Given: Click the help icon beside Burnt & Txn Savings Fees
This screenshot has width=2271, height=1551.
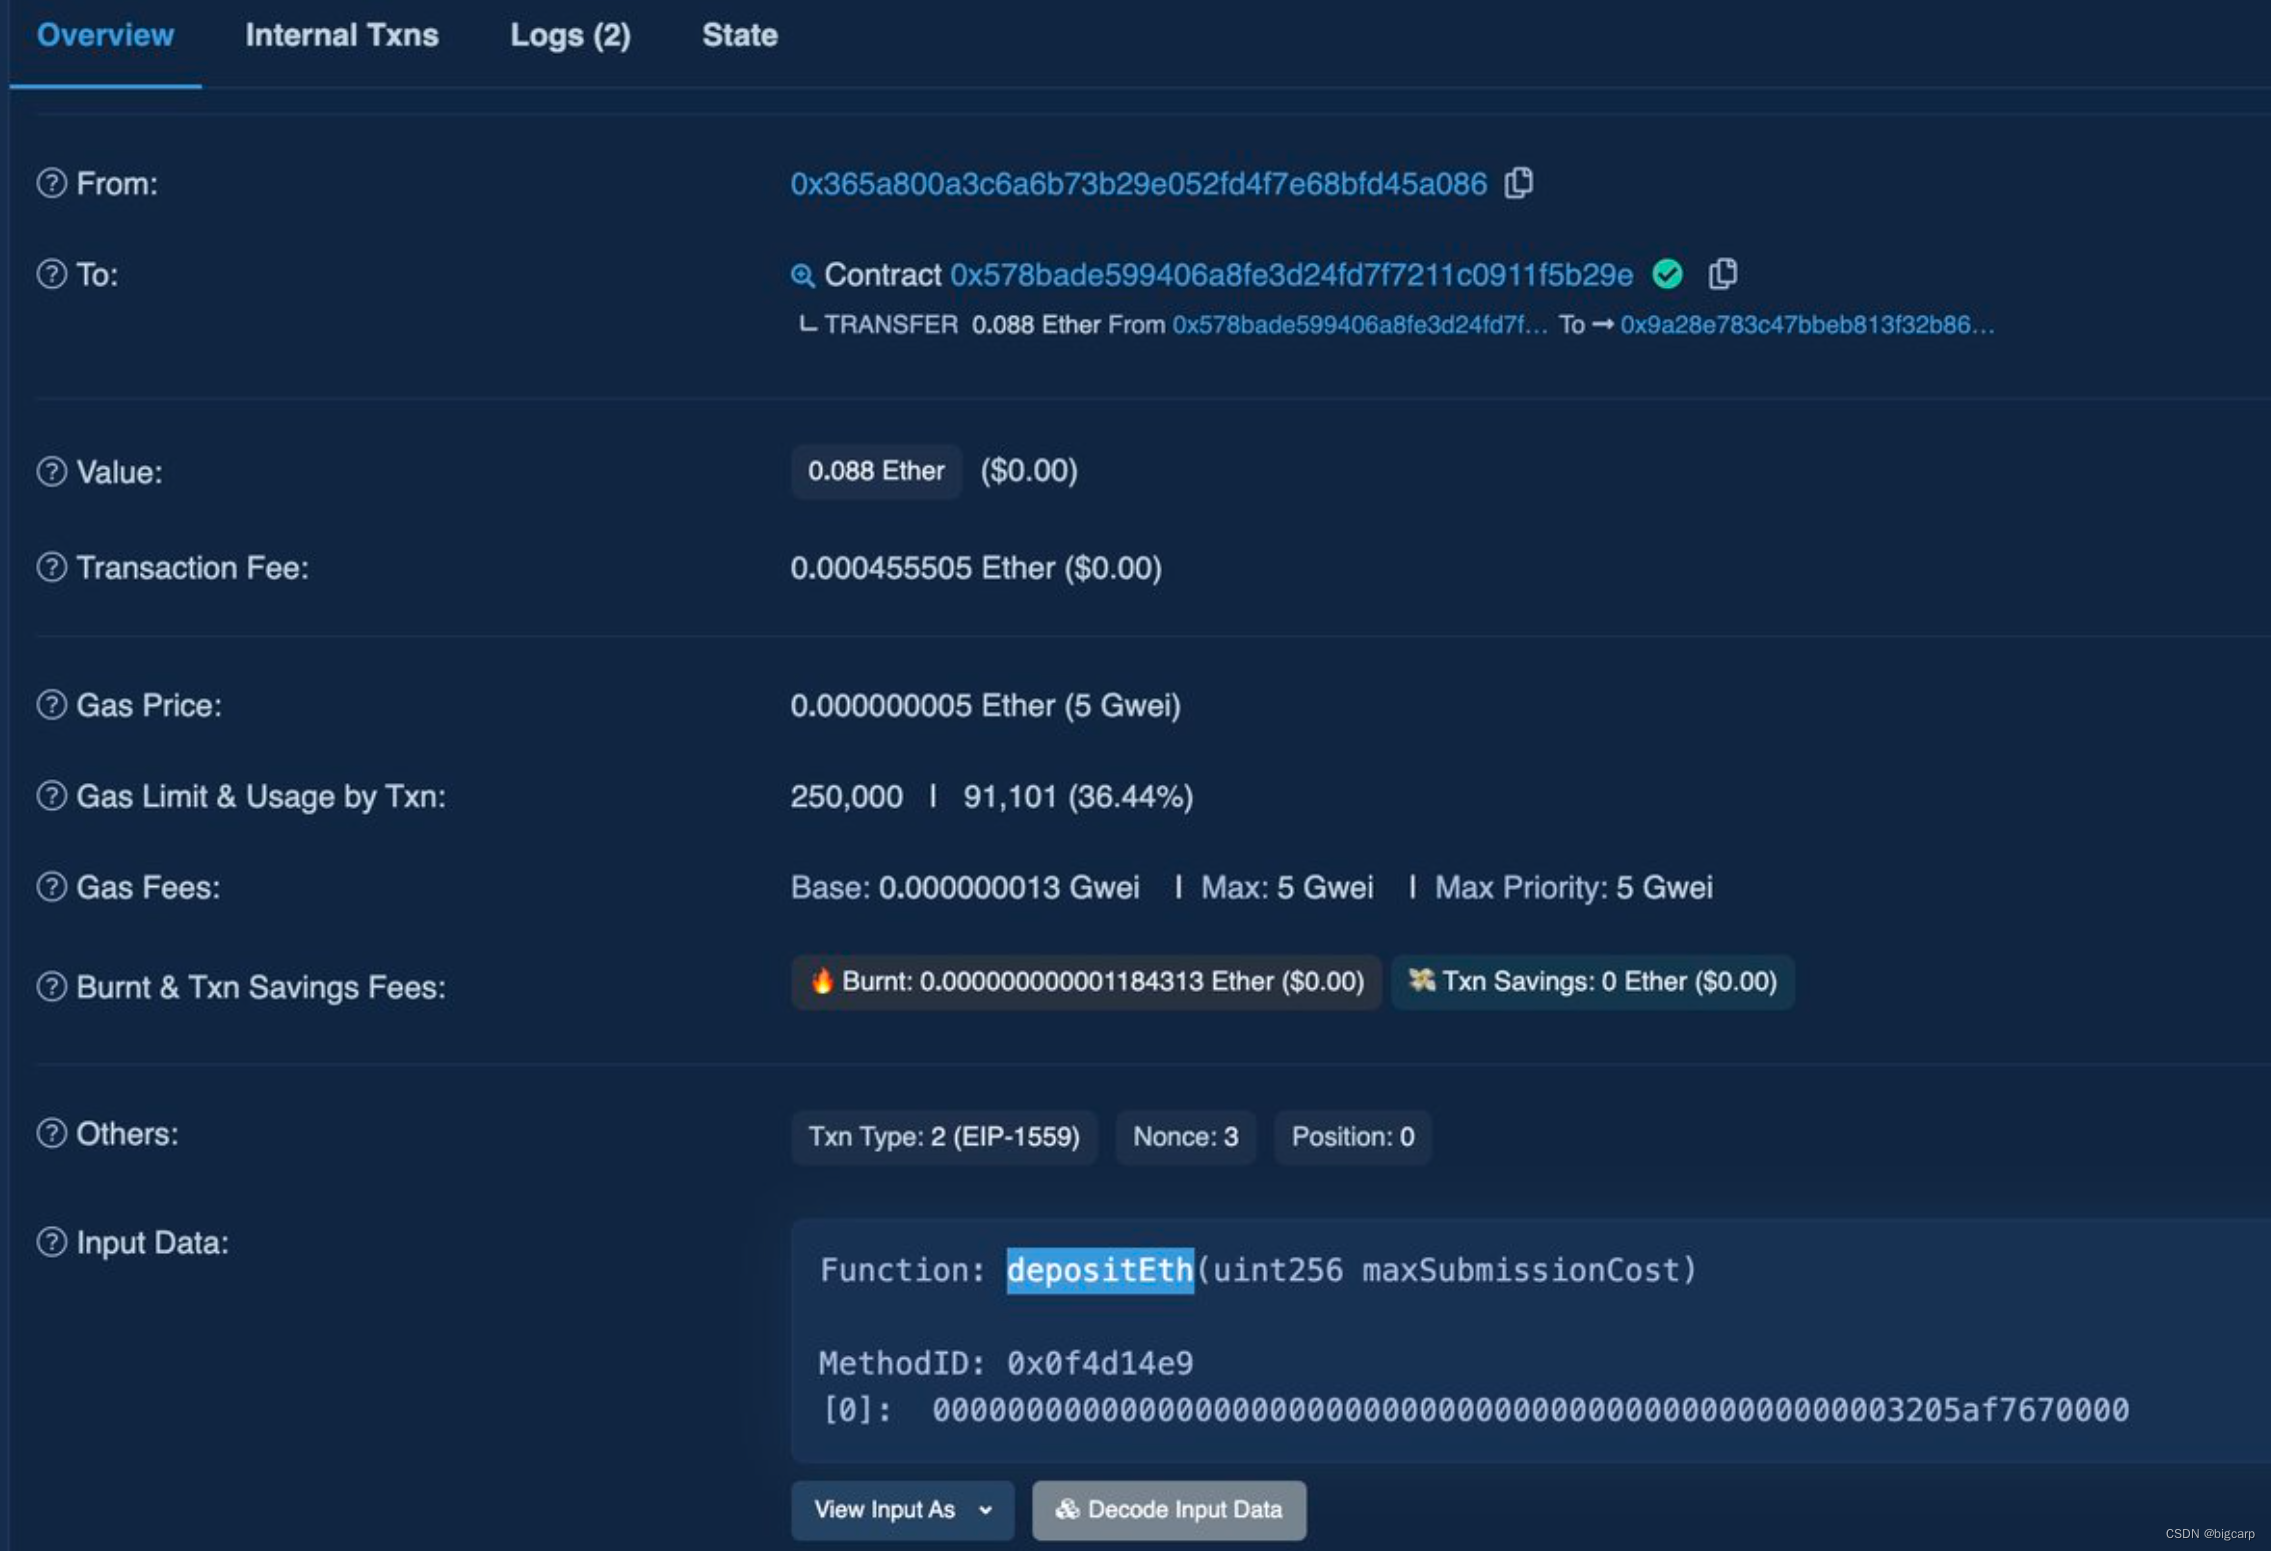Looking at the screenshot, I should 51,987.
